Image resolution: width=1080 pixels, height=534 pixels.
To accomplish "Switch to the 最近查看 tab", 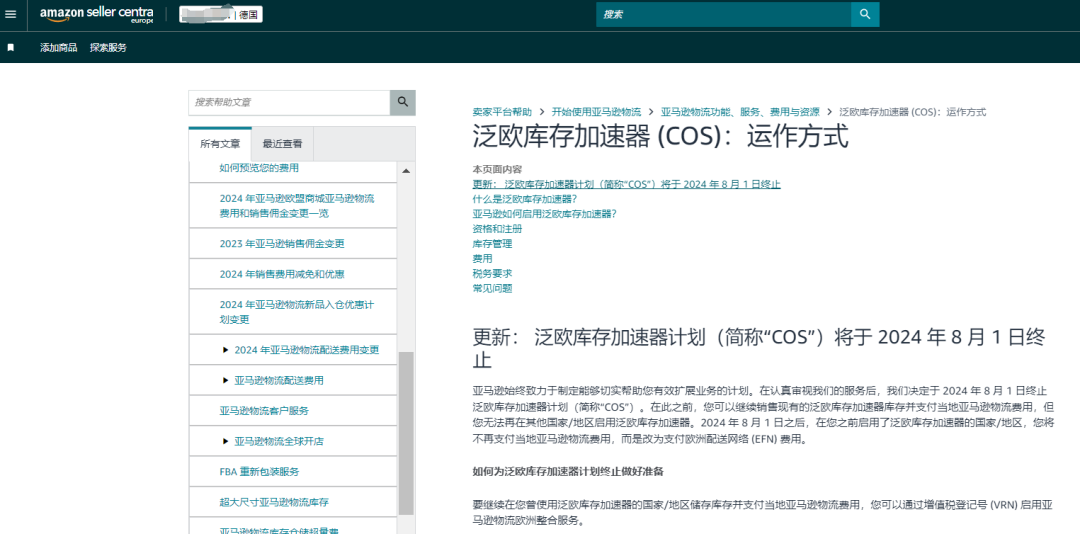I will 282,144.
